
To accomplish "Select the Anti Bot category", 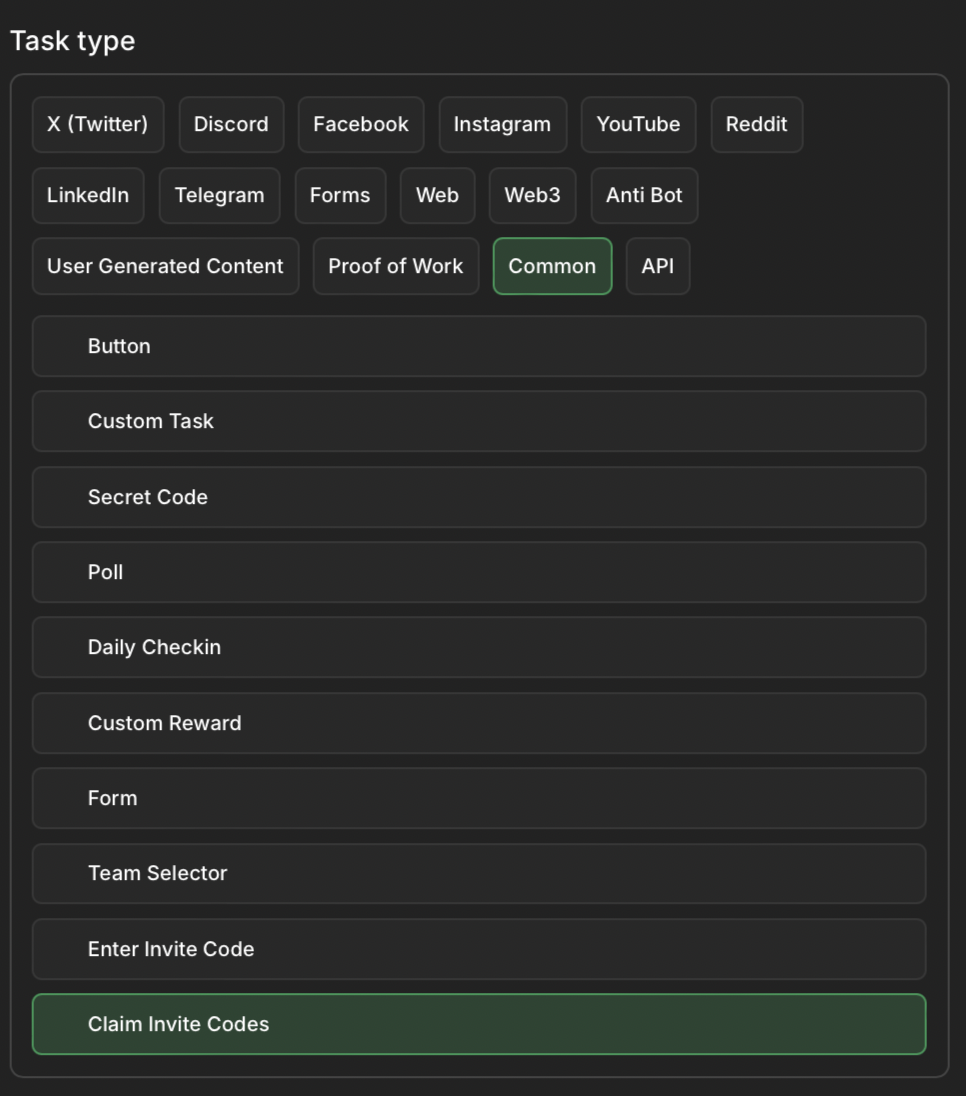I will tap(644, 196).
